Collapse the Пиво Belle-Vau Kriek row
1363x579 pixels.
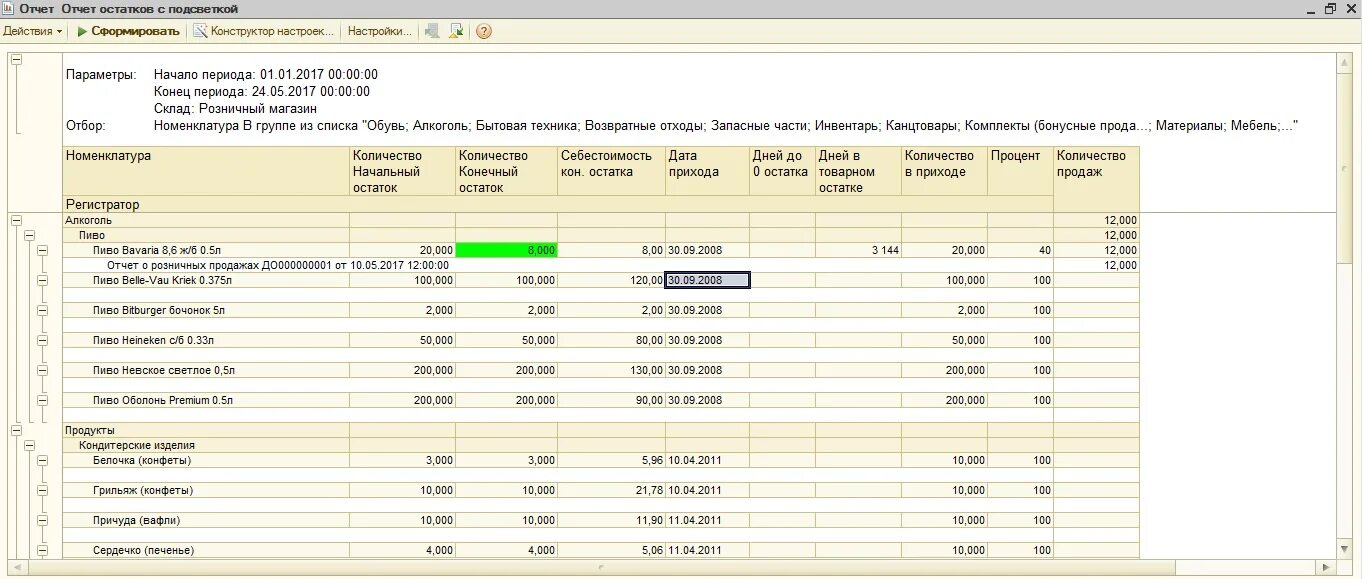(x=42, y=280)
